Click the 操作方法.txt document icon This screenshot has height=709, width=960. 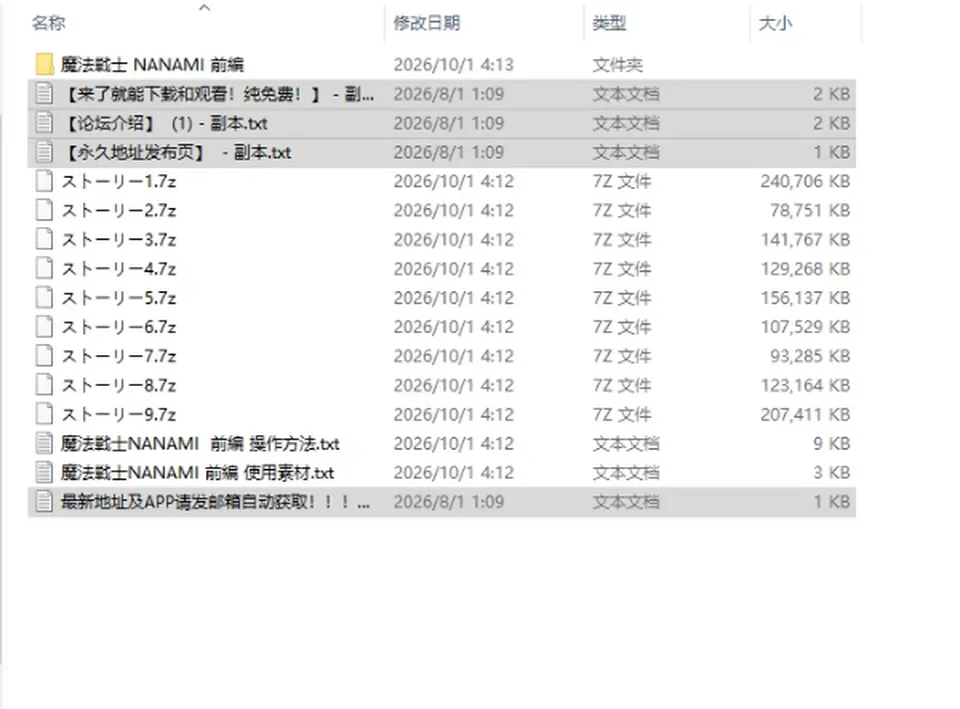coord(44,443)
